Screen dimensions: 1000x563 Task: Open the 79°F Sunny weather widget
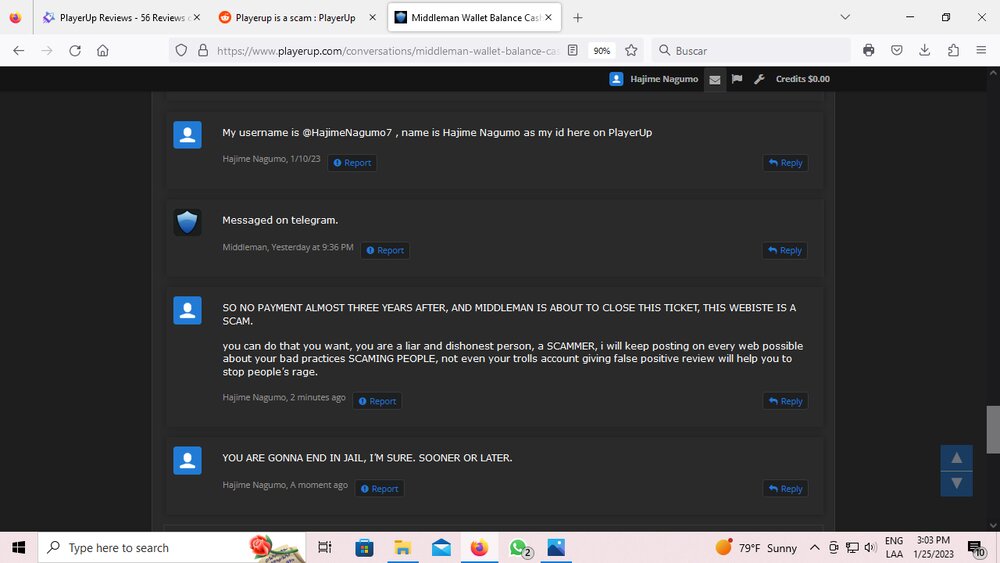(756, 548)
